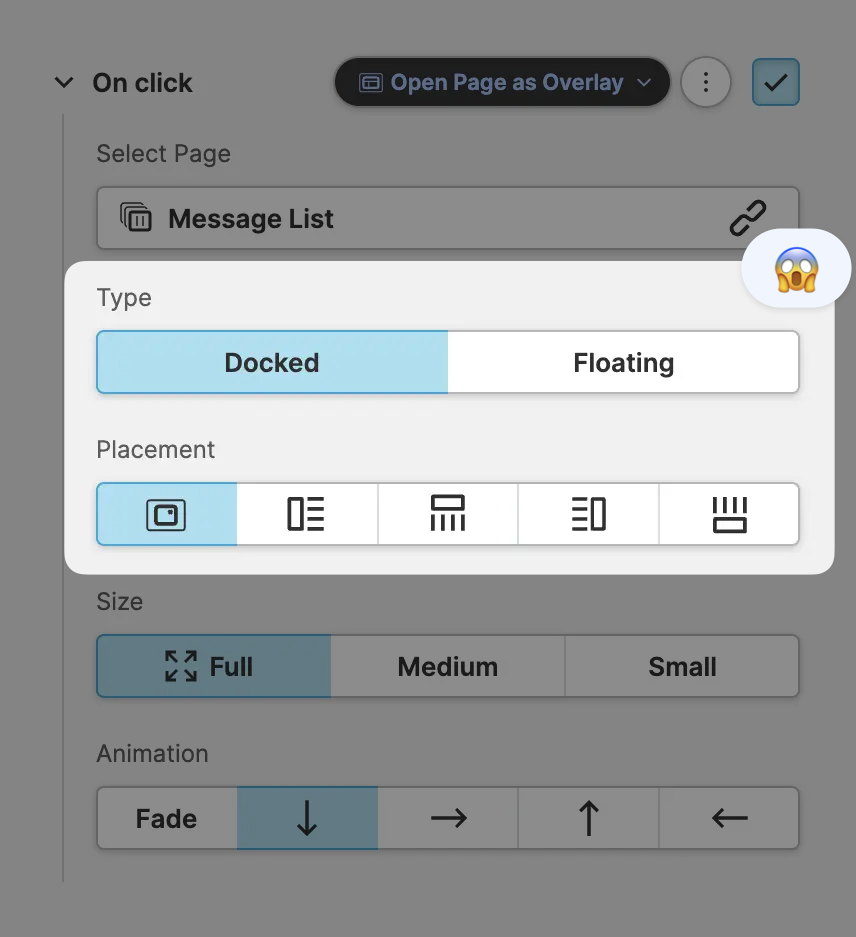Switch overlay type to Floating

point(623,362)
